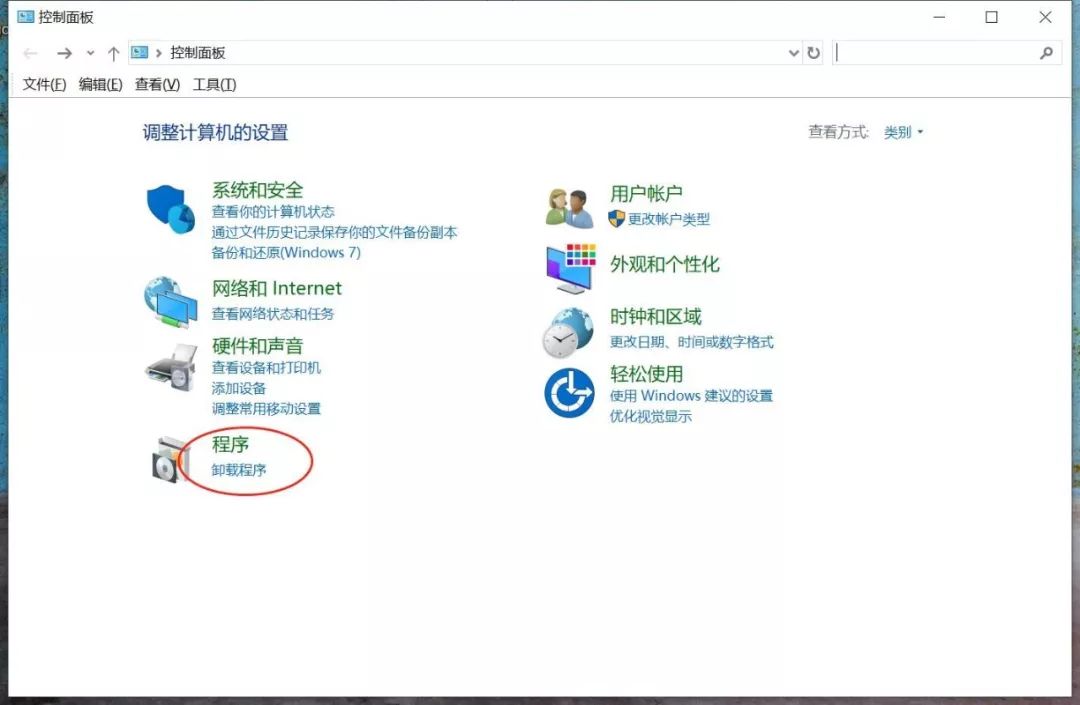Open Appearance and Personalization monitor icon
The width and height of the screenshot is (1080, 705).
[x=570, y=269]
